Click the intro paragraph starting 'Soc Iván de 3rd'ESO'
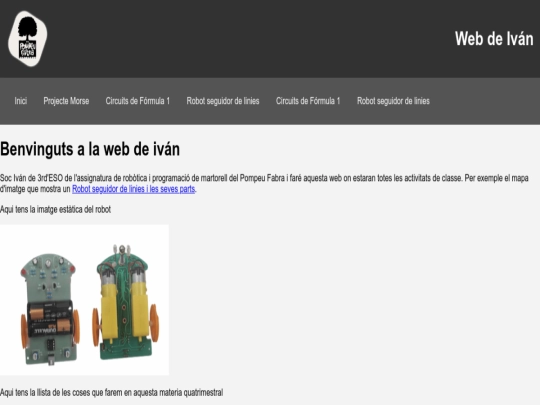The height and width of the screenshot is (405, 540). coord(264,184)
